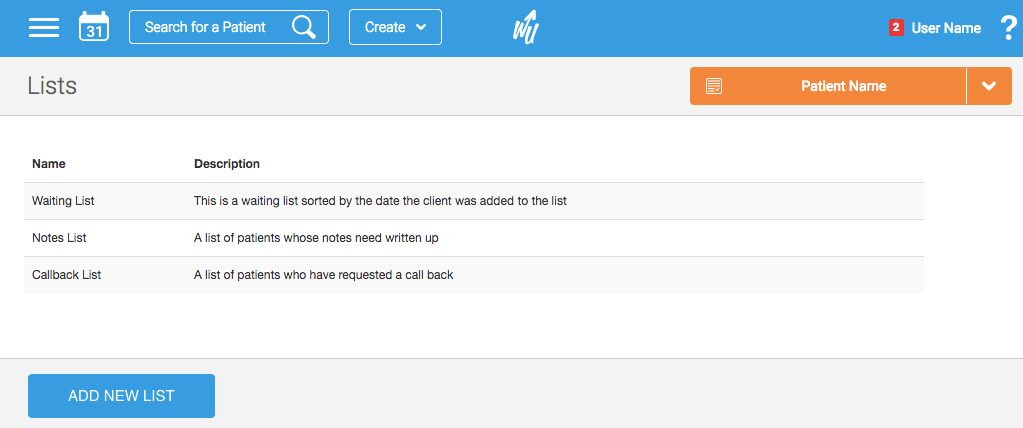1023x428 pixels.
Task: Select the callback list description text
Action: tap(323, 275)
